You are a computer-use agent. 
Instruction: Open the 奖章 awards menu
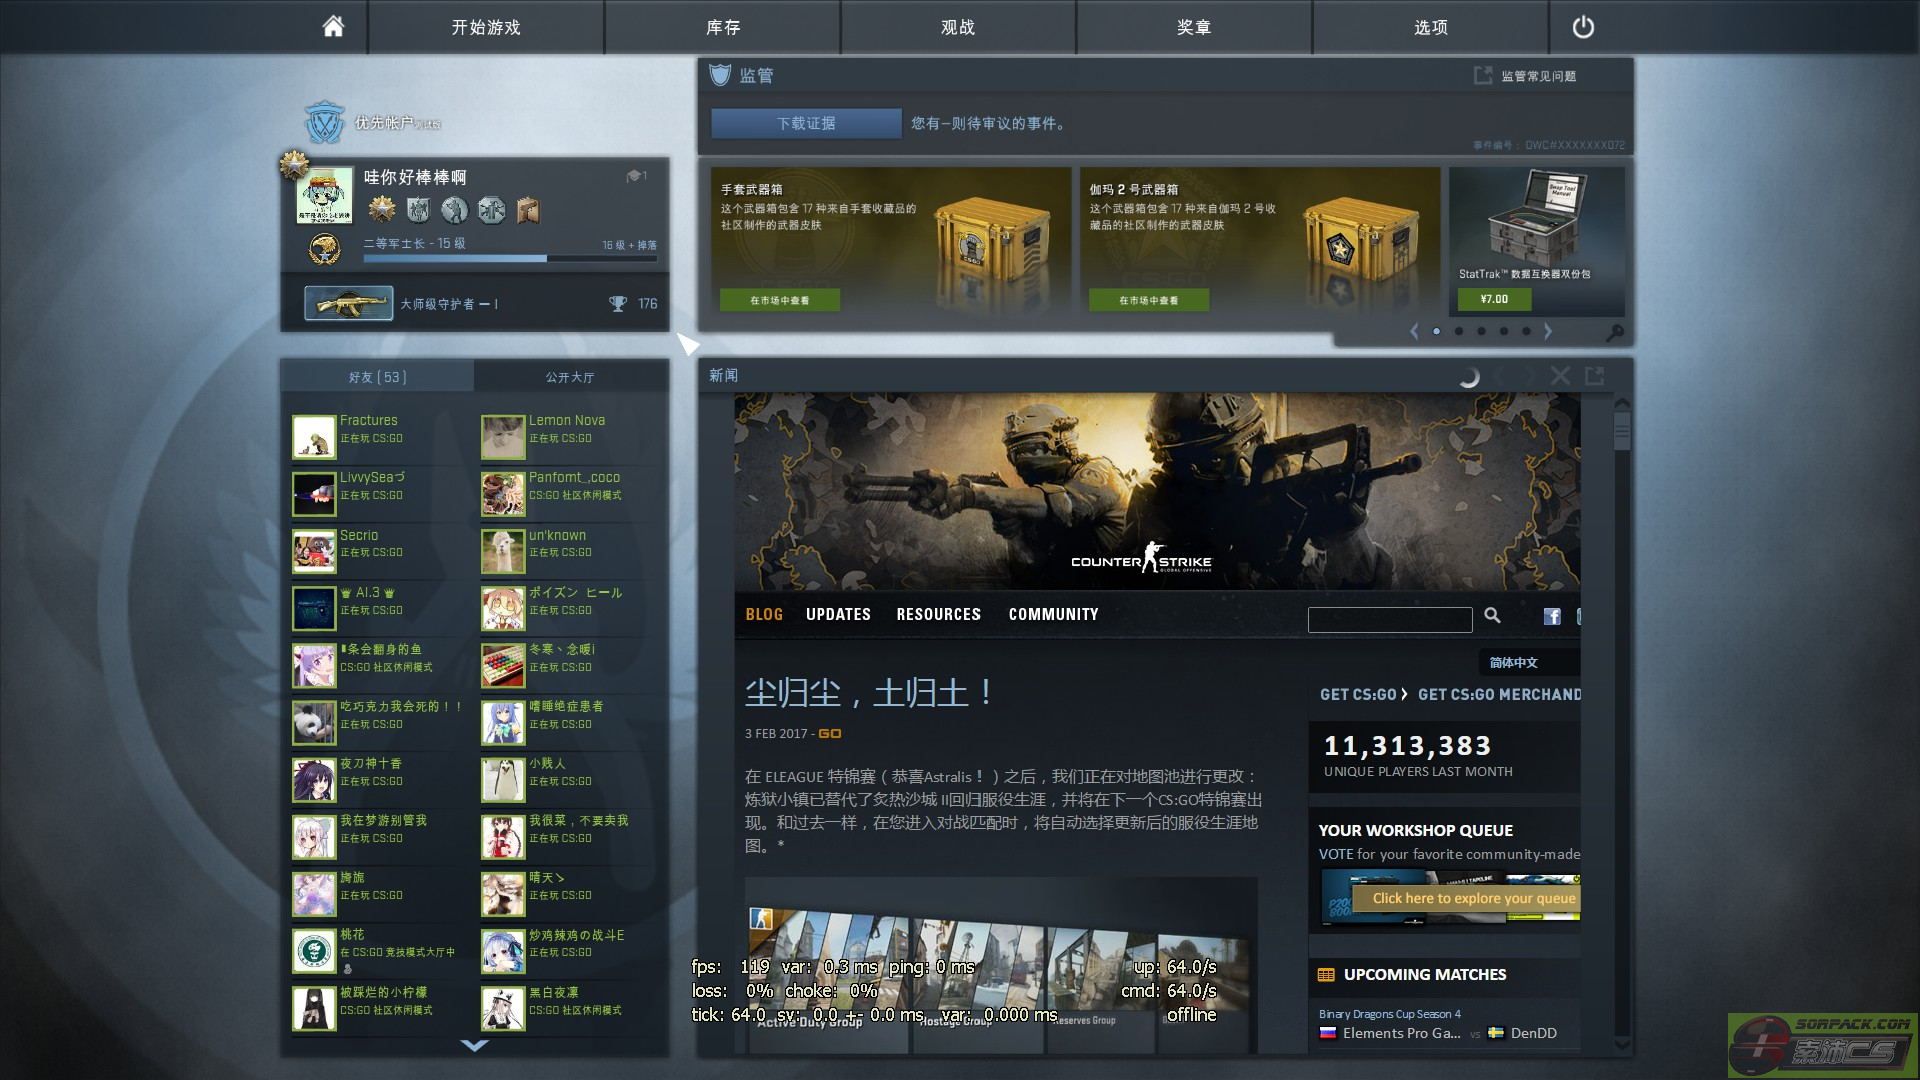1194,27
